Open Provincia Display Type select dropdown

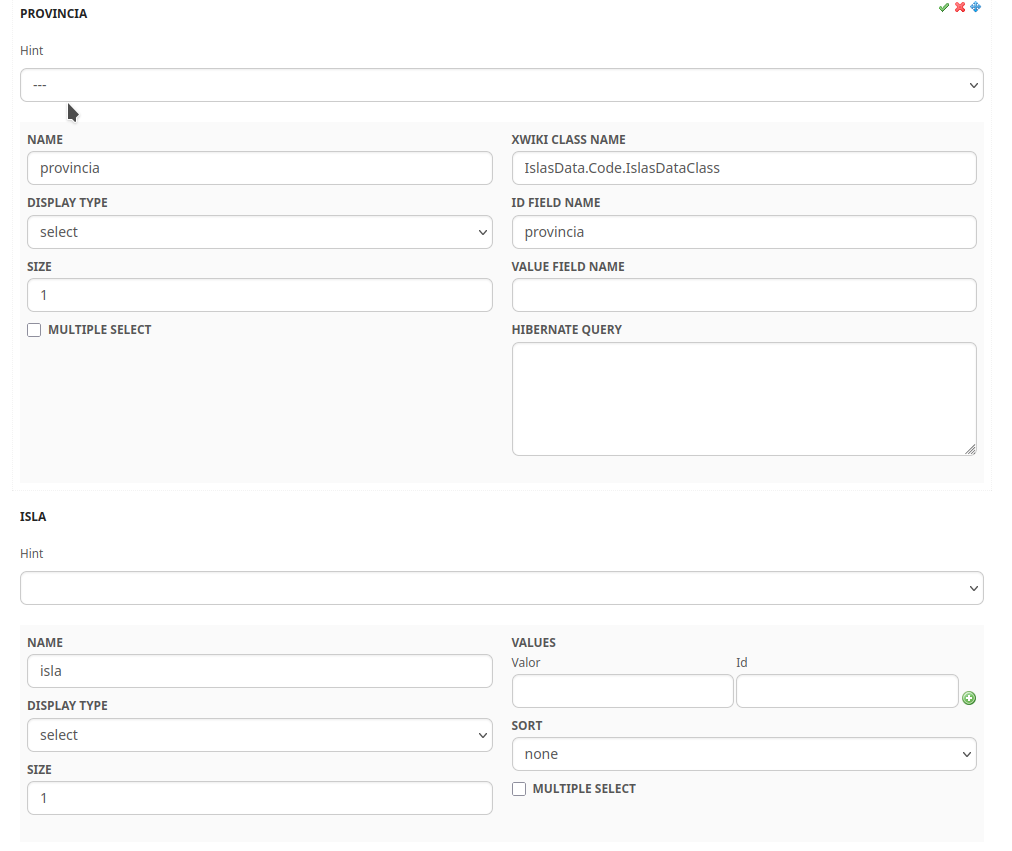tap(259, 232)
